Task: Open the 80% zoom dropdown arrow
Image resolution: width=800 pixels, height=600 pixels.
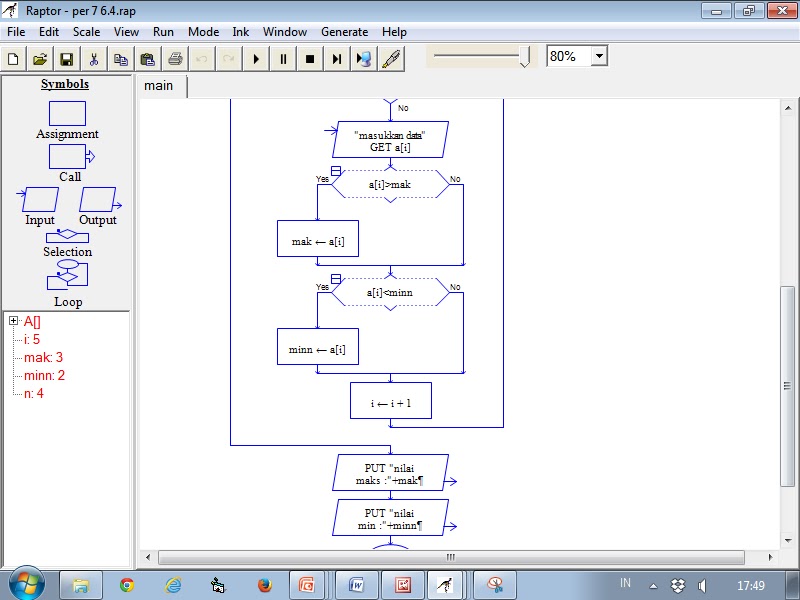Action: (x=599, y=56)
